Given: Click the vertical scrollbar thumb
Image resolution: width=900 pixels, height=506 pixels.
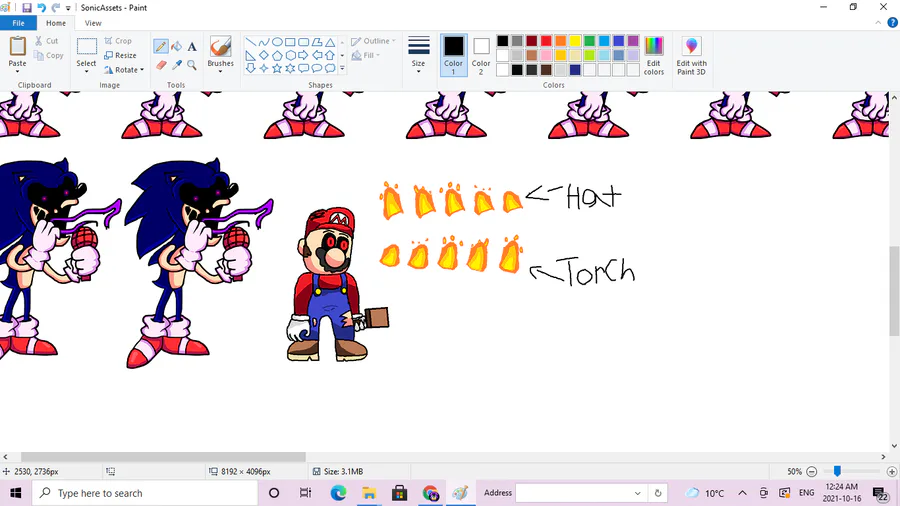Looking at the screenshot, I should (x=894, y=291).
